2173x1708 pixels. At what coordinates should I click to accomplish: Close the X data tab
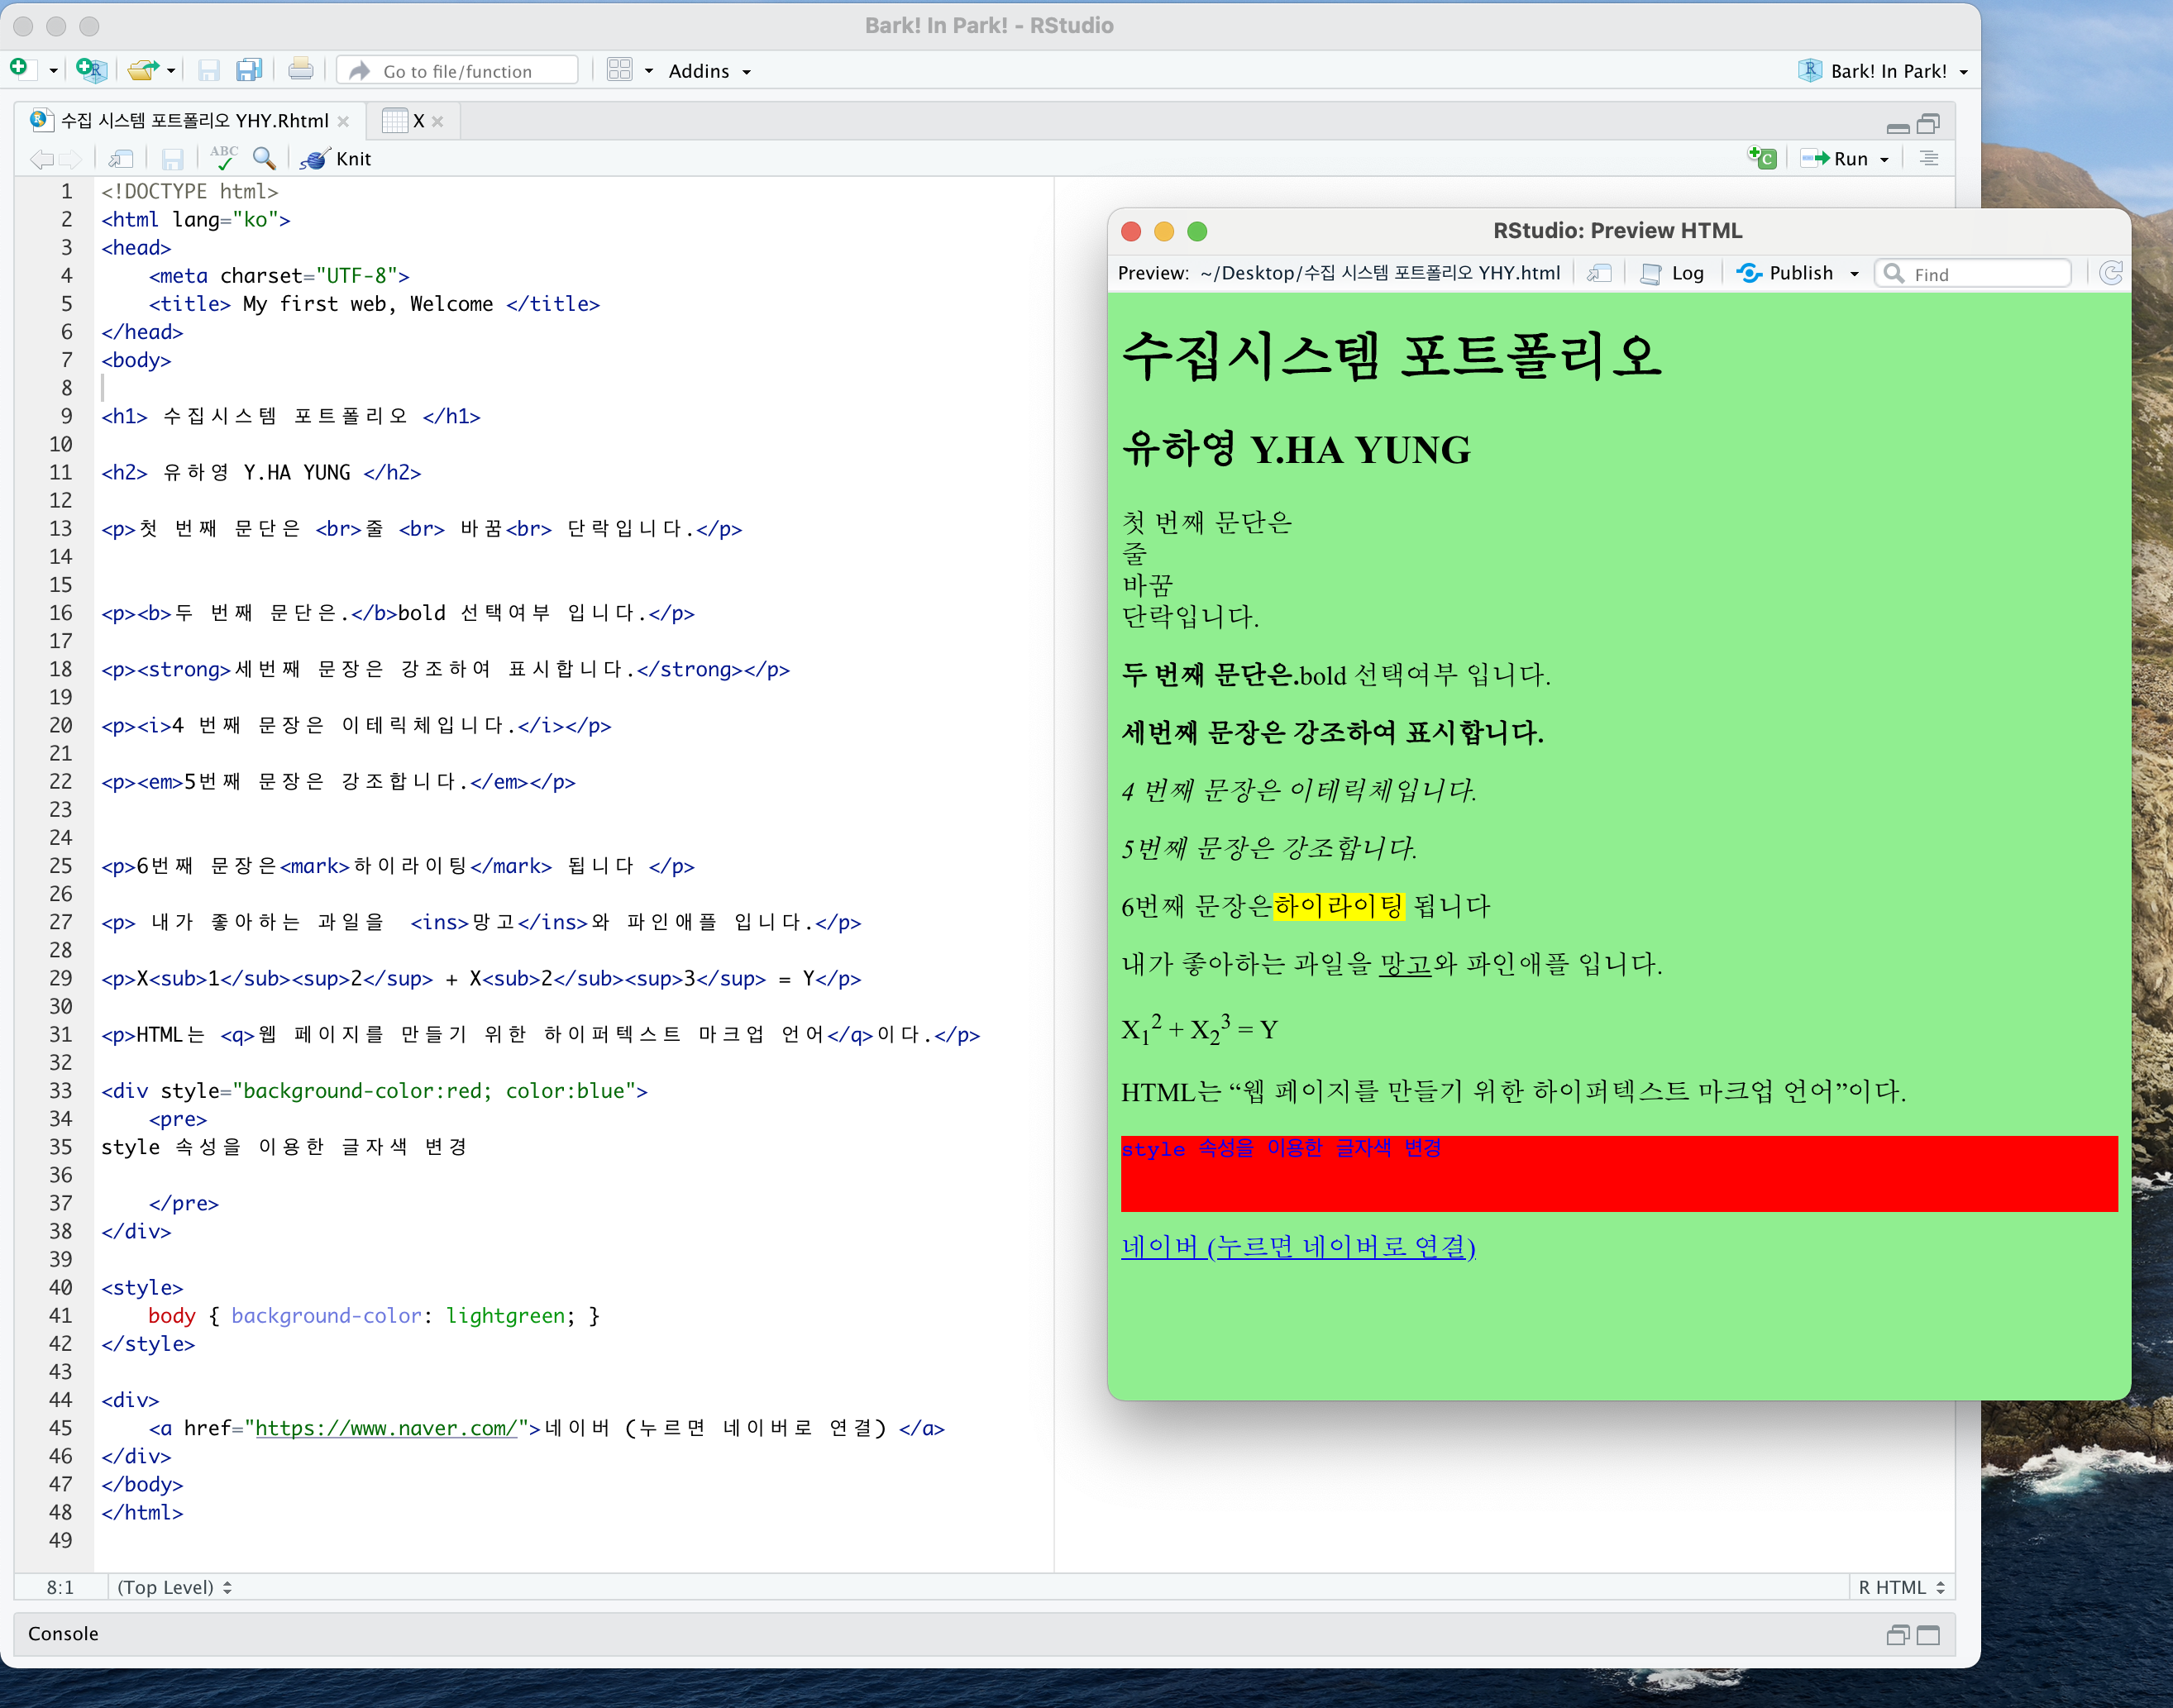click(x=438, y=122)
